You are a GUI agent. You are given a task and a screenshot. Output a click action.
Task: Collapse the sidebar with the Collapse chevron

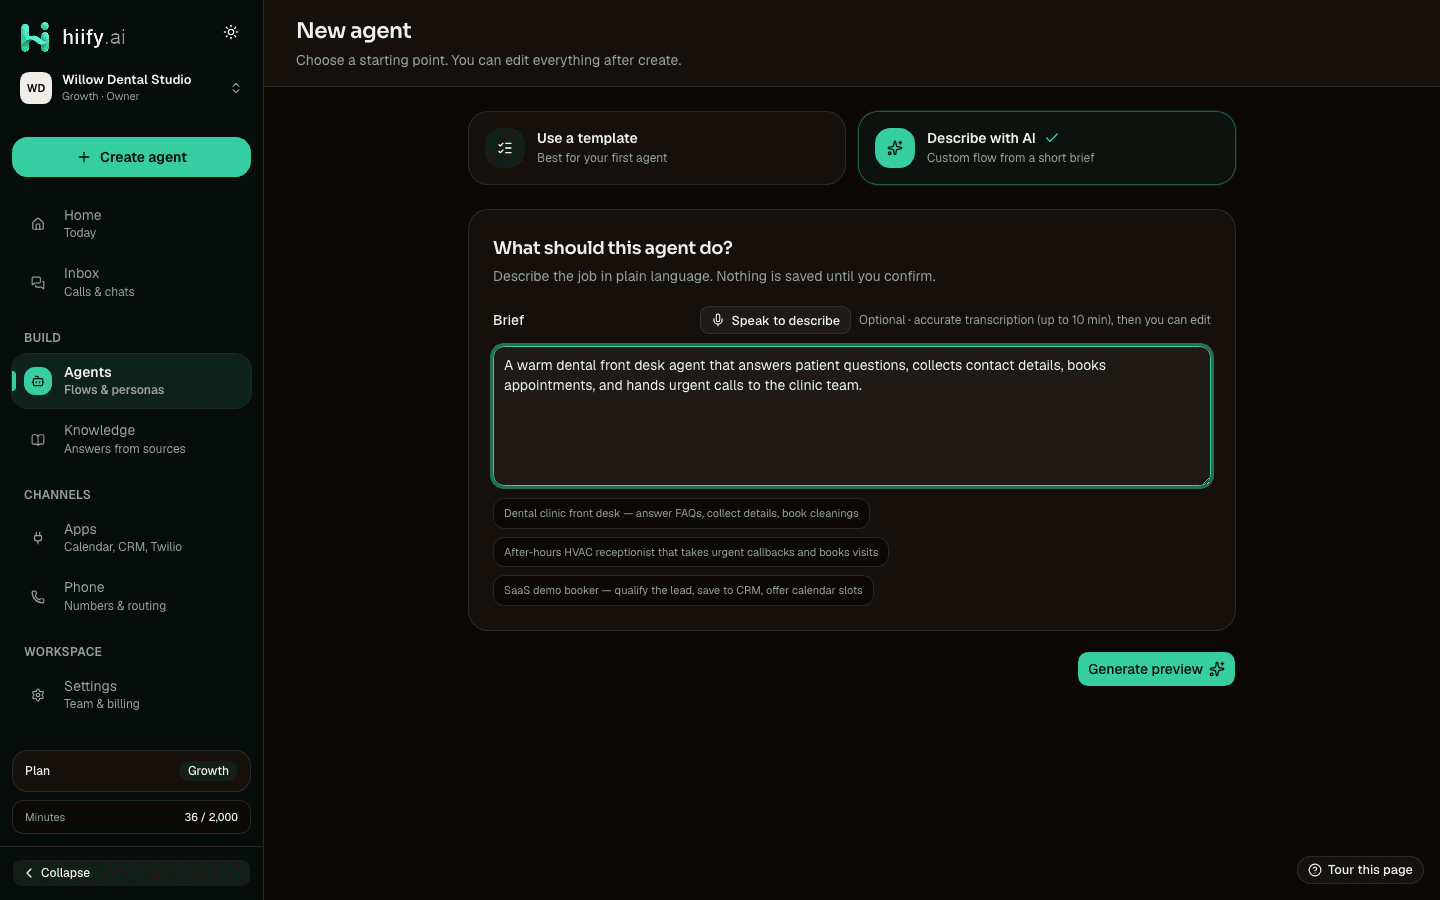coord(131,873)
